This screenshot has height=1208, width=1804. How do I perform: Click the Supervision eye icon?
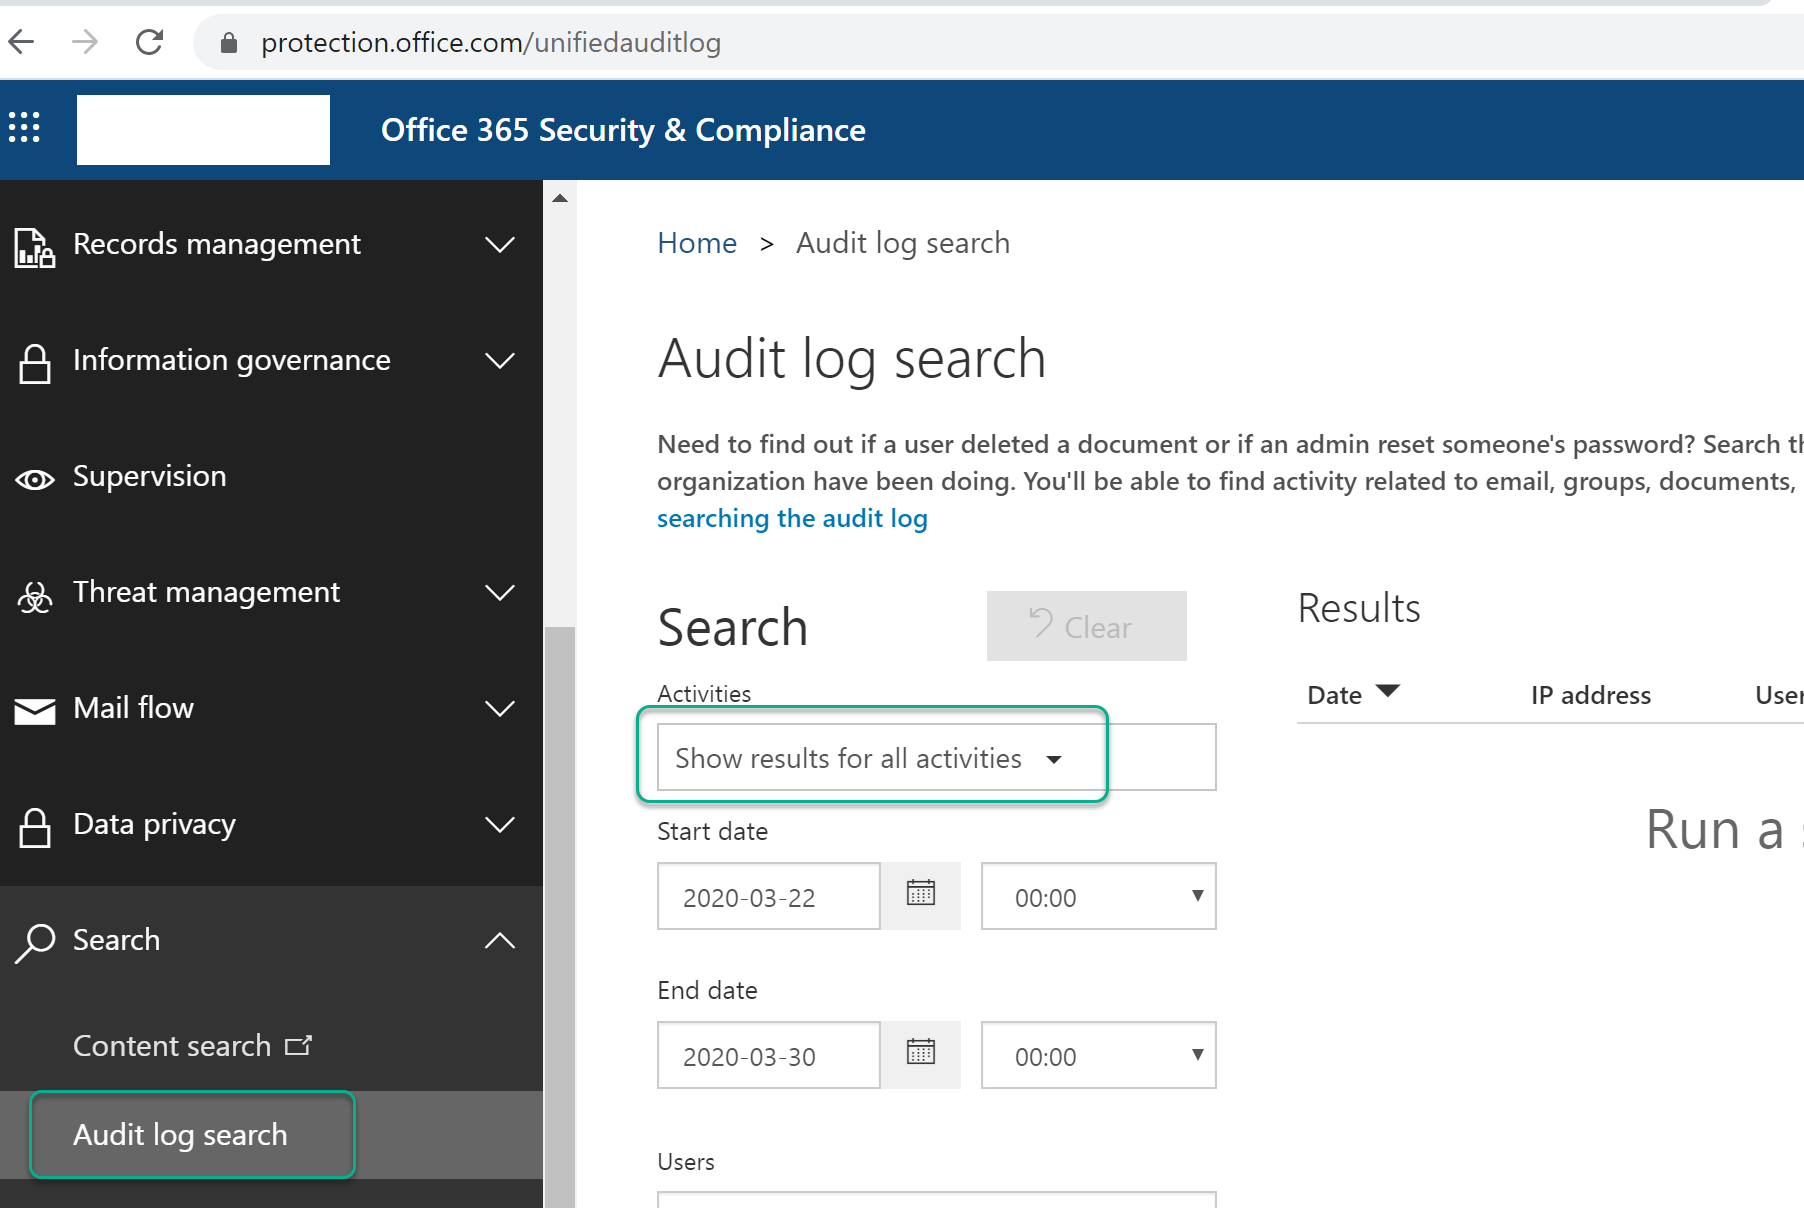[x=35, y=480]
